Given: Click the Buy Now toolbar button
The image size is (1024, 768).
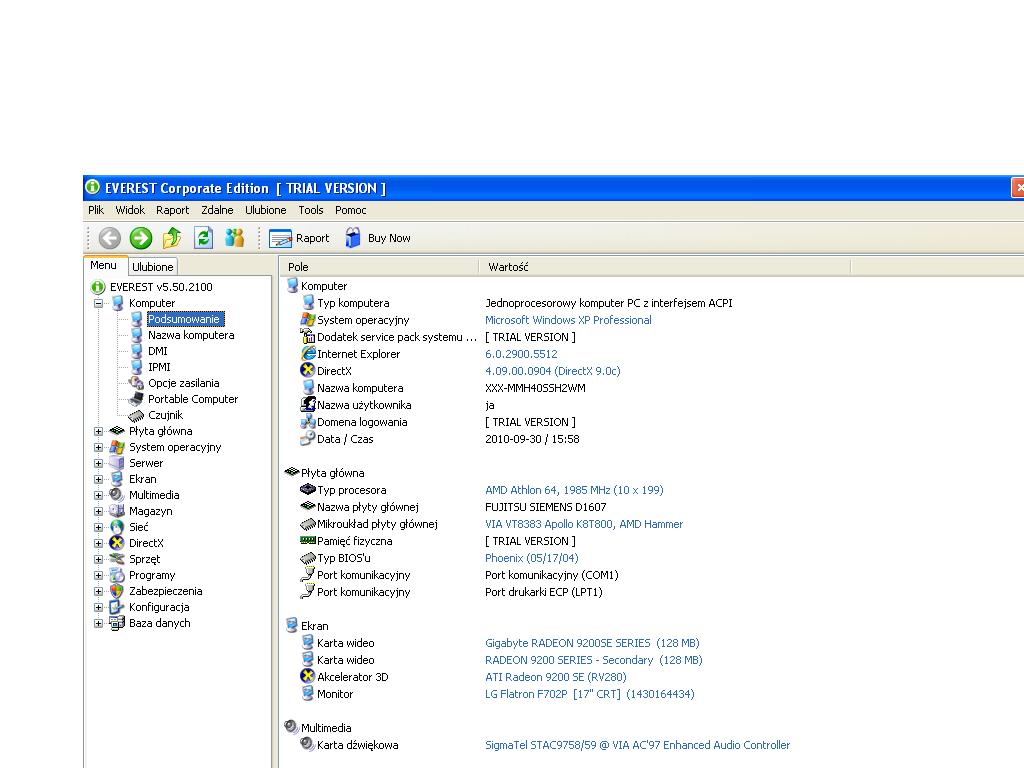Looking at the screenshot, I should pos(378,238).
